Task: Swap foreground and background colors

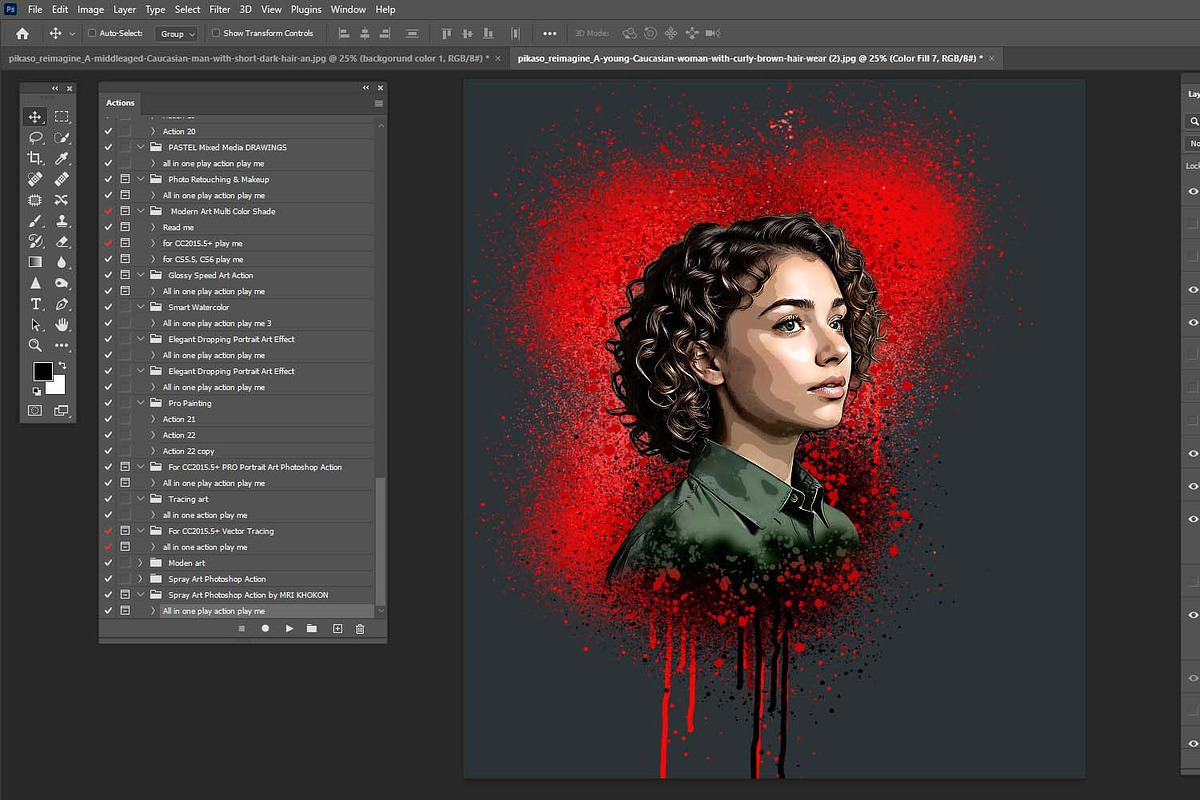Action: click(62, 367)
